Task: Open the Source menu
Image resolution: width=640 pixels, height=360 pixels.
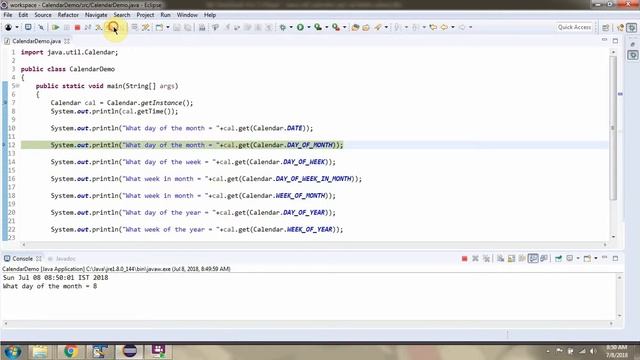Action: click(x=43, y=15)
